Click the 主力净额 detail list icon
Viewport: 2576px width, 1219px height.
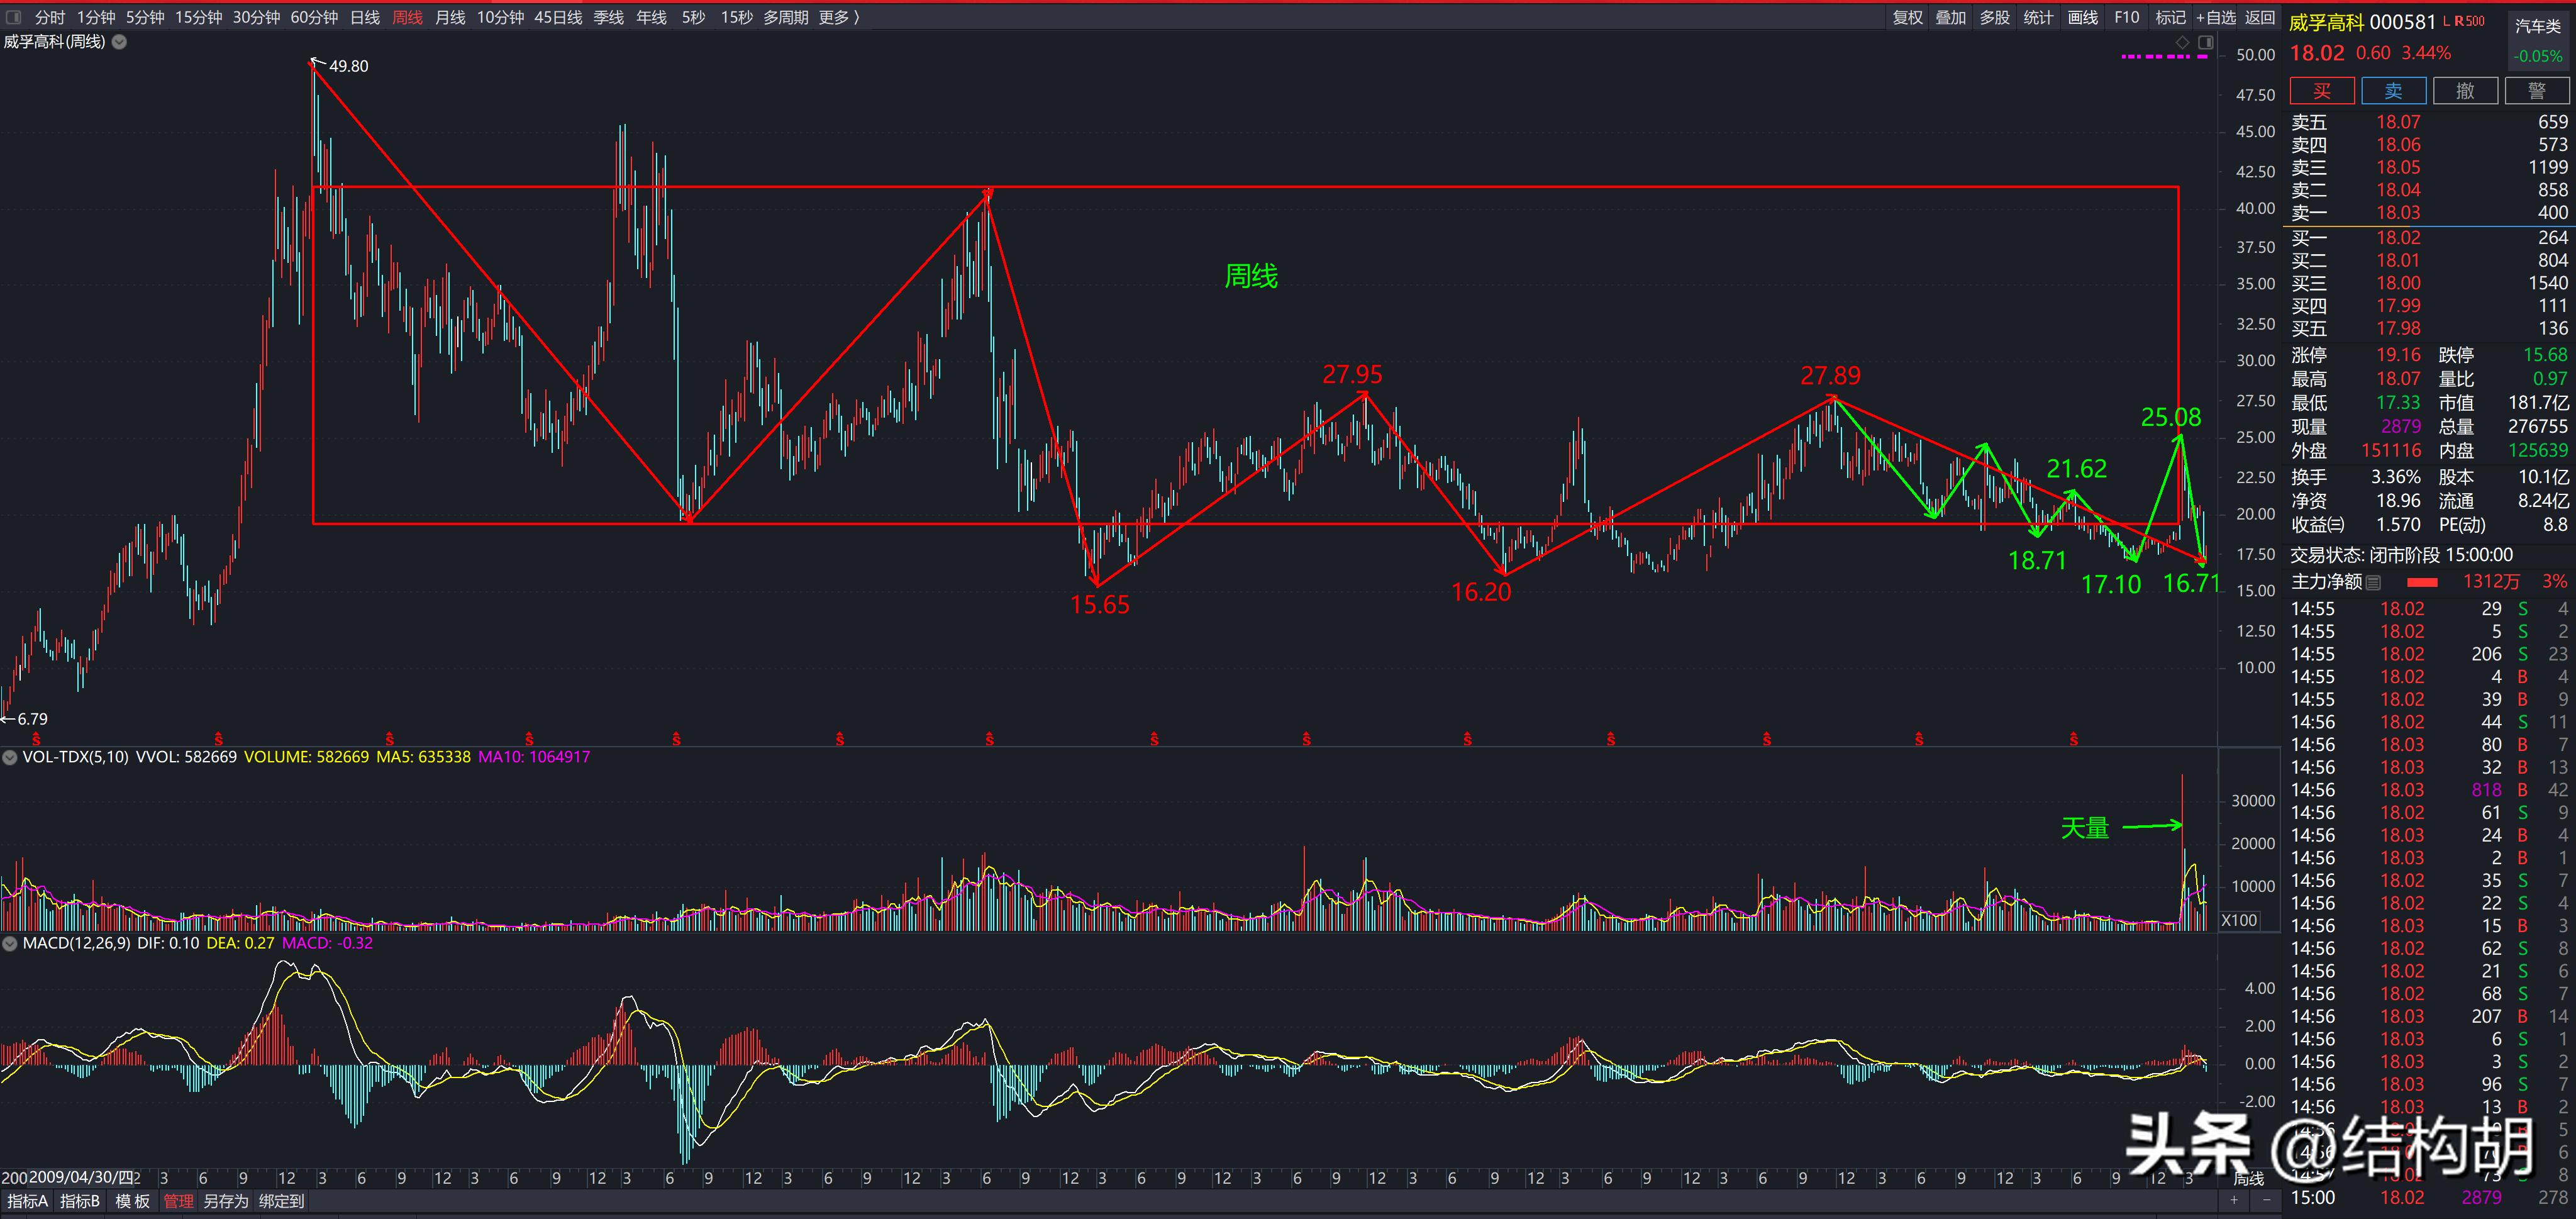point(2374,582)
